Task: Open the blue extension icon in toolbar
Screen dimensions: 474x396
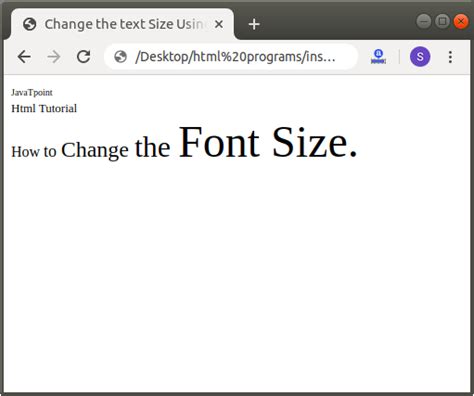Action: (x=378, y=57)
